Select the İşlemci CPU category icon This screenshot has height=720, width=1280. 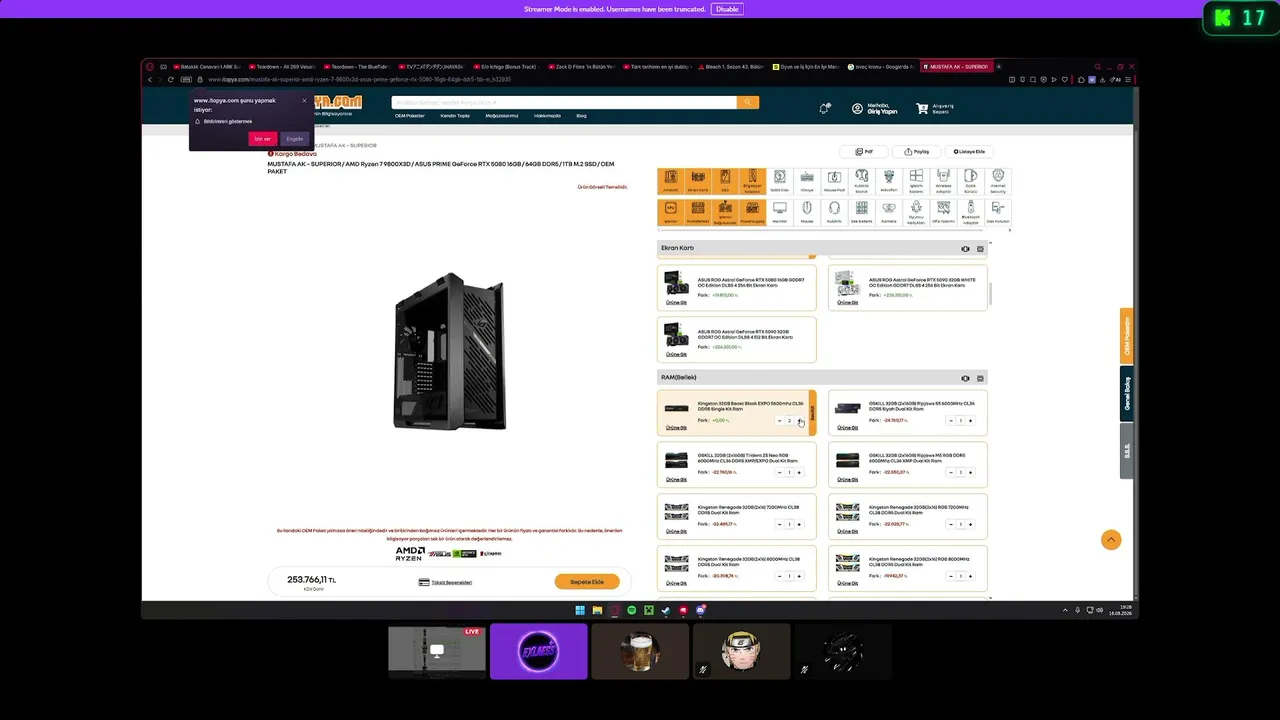pyautogui.click(x=671, y=212)
